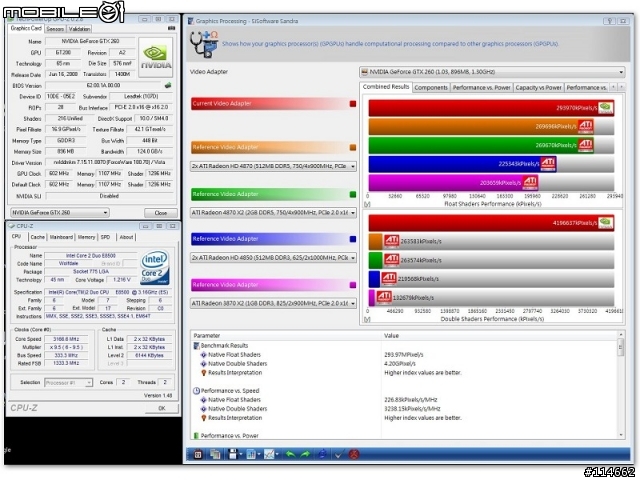The image size is (640, 480).
Task: Open the Mainboard tab in CPU-Z
Action: (x=61, y=237)
